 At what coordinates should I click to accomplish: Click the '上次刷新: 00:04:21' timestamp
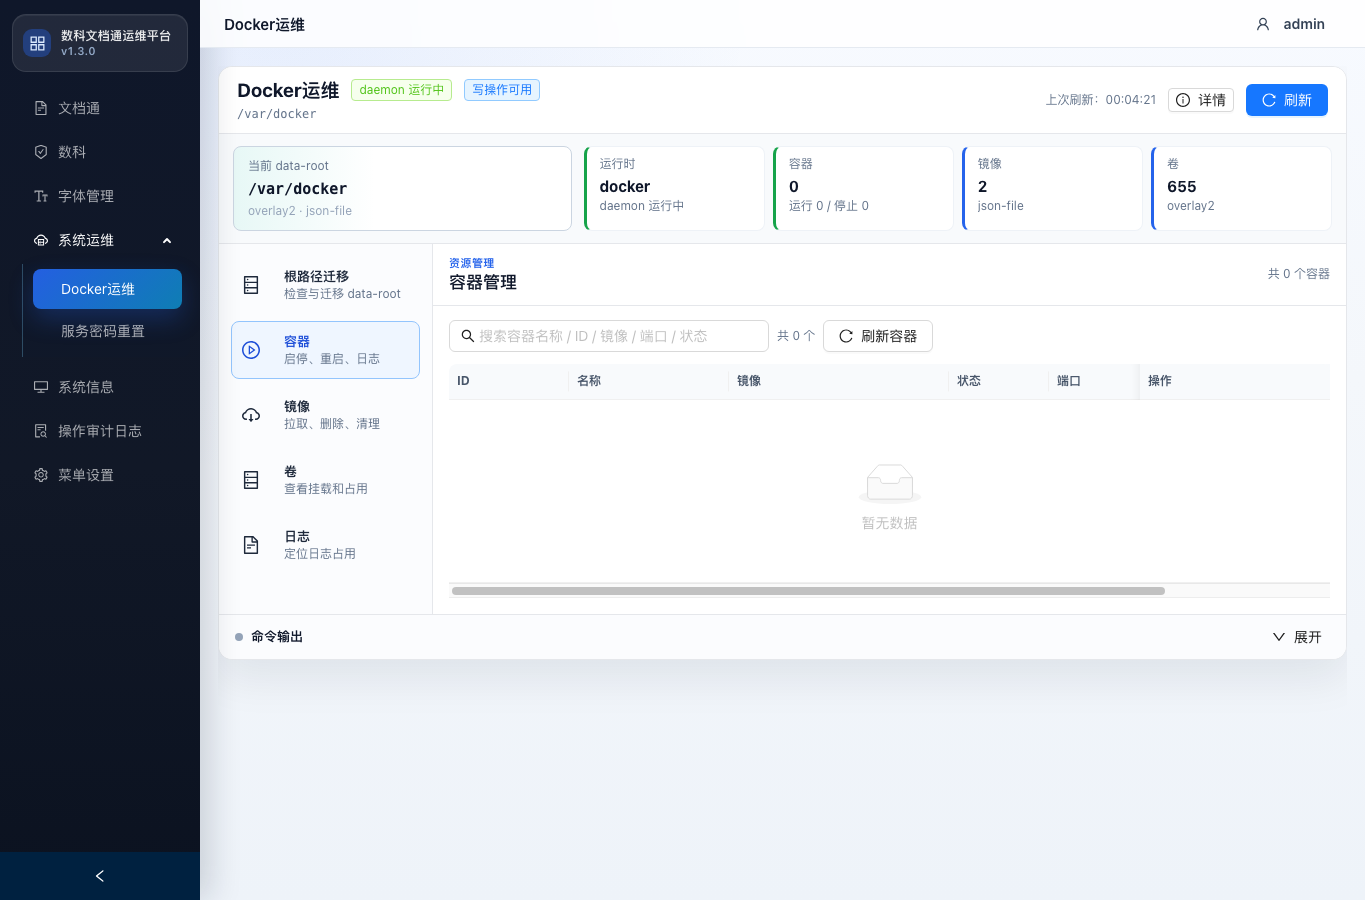pyautogui.click(x=1101, y=100)
